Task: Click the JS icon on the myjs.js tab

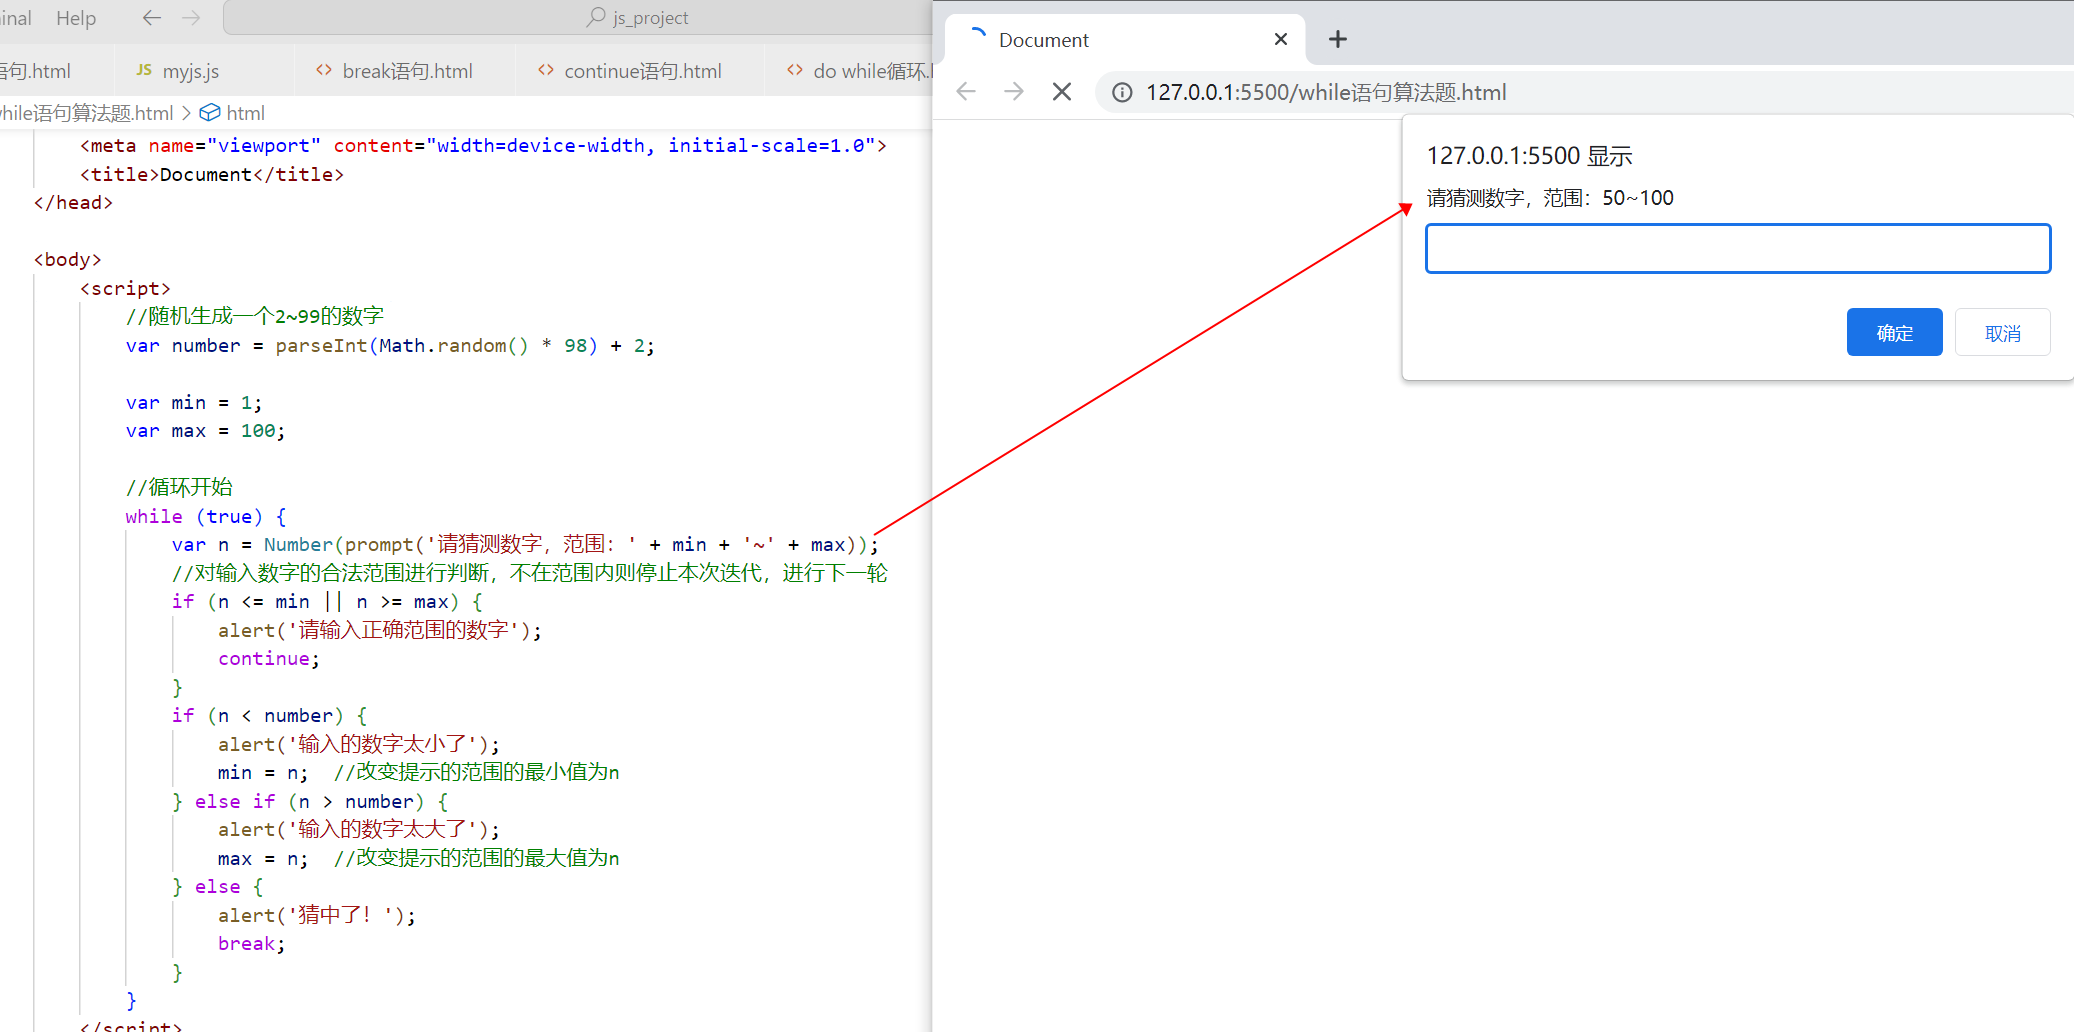Action: click(145, 70)
